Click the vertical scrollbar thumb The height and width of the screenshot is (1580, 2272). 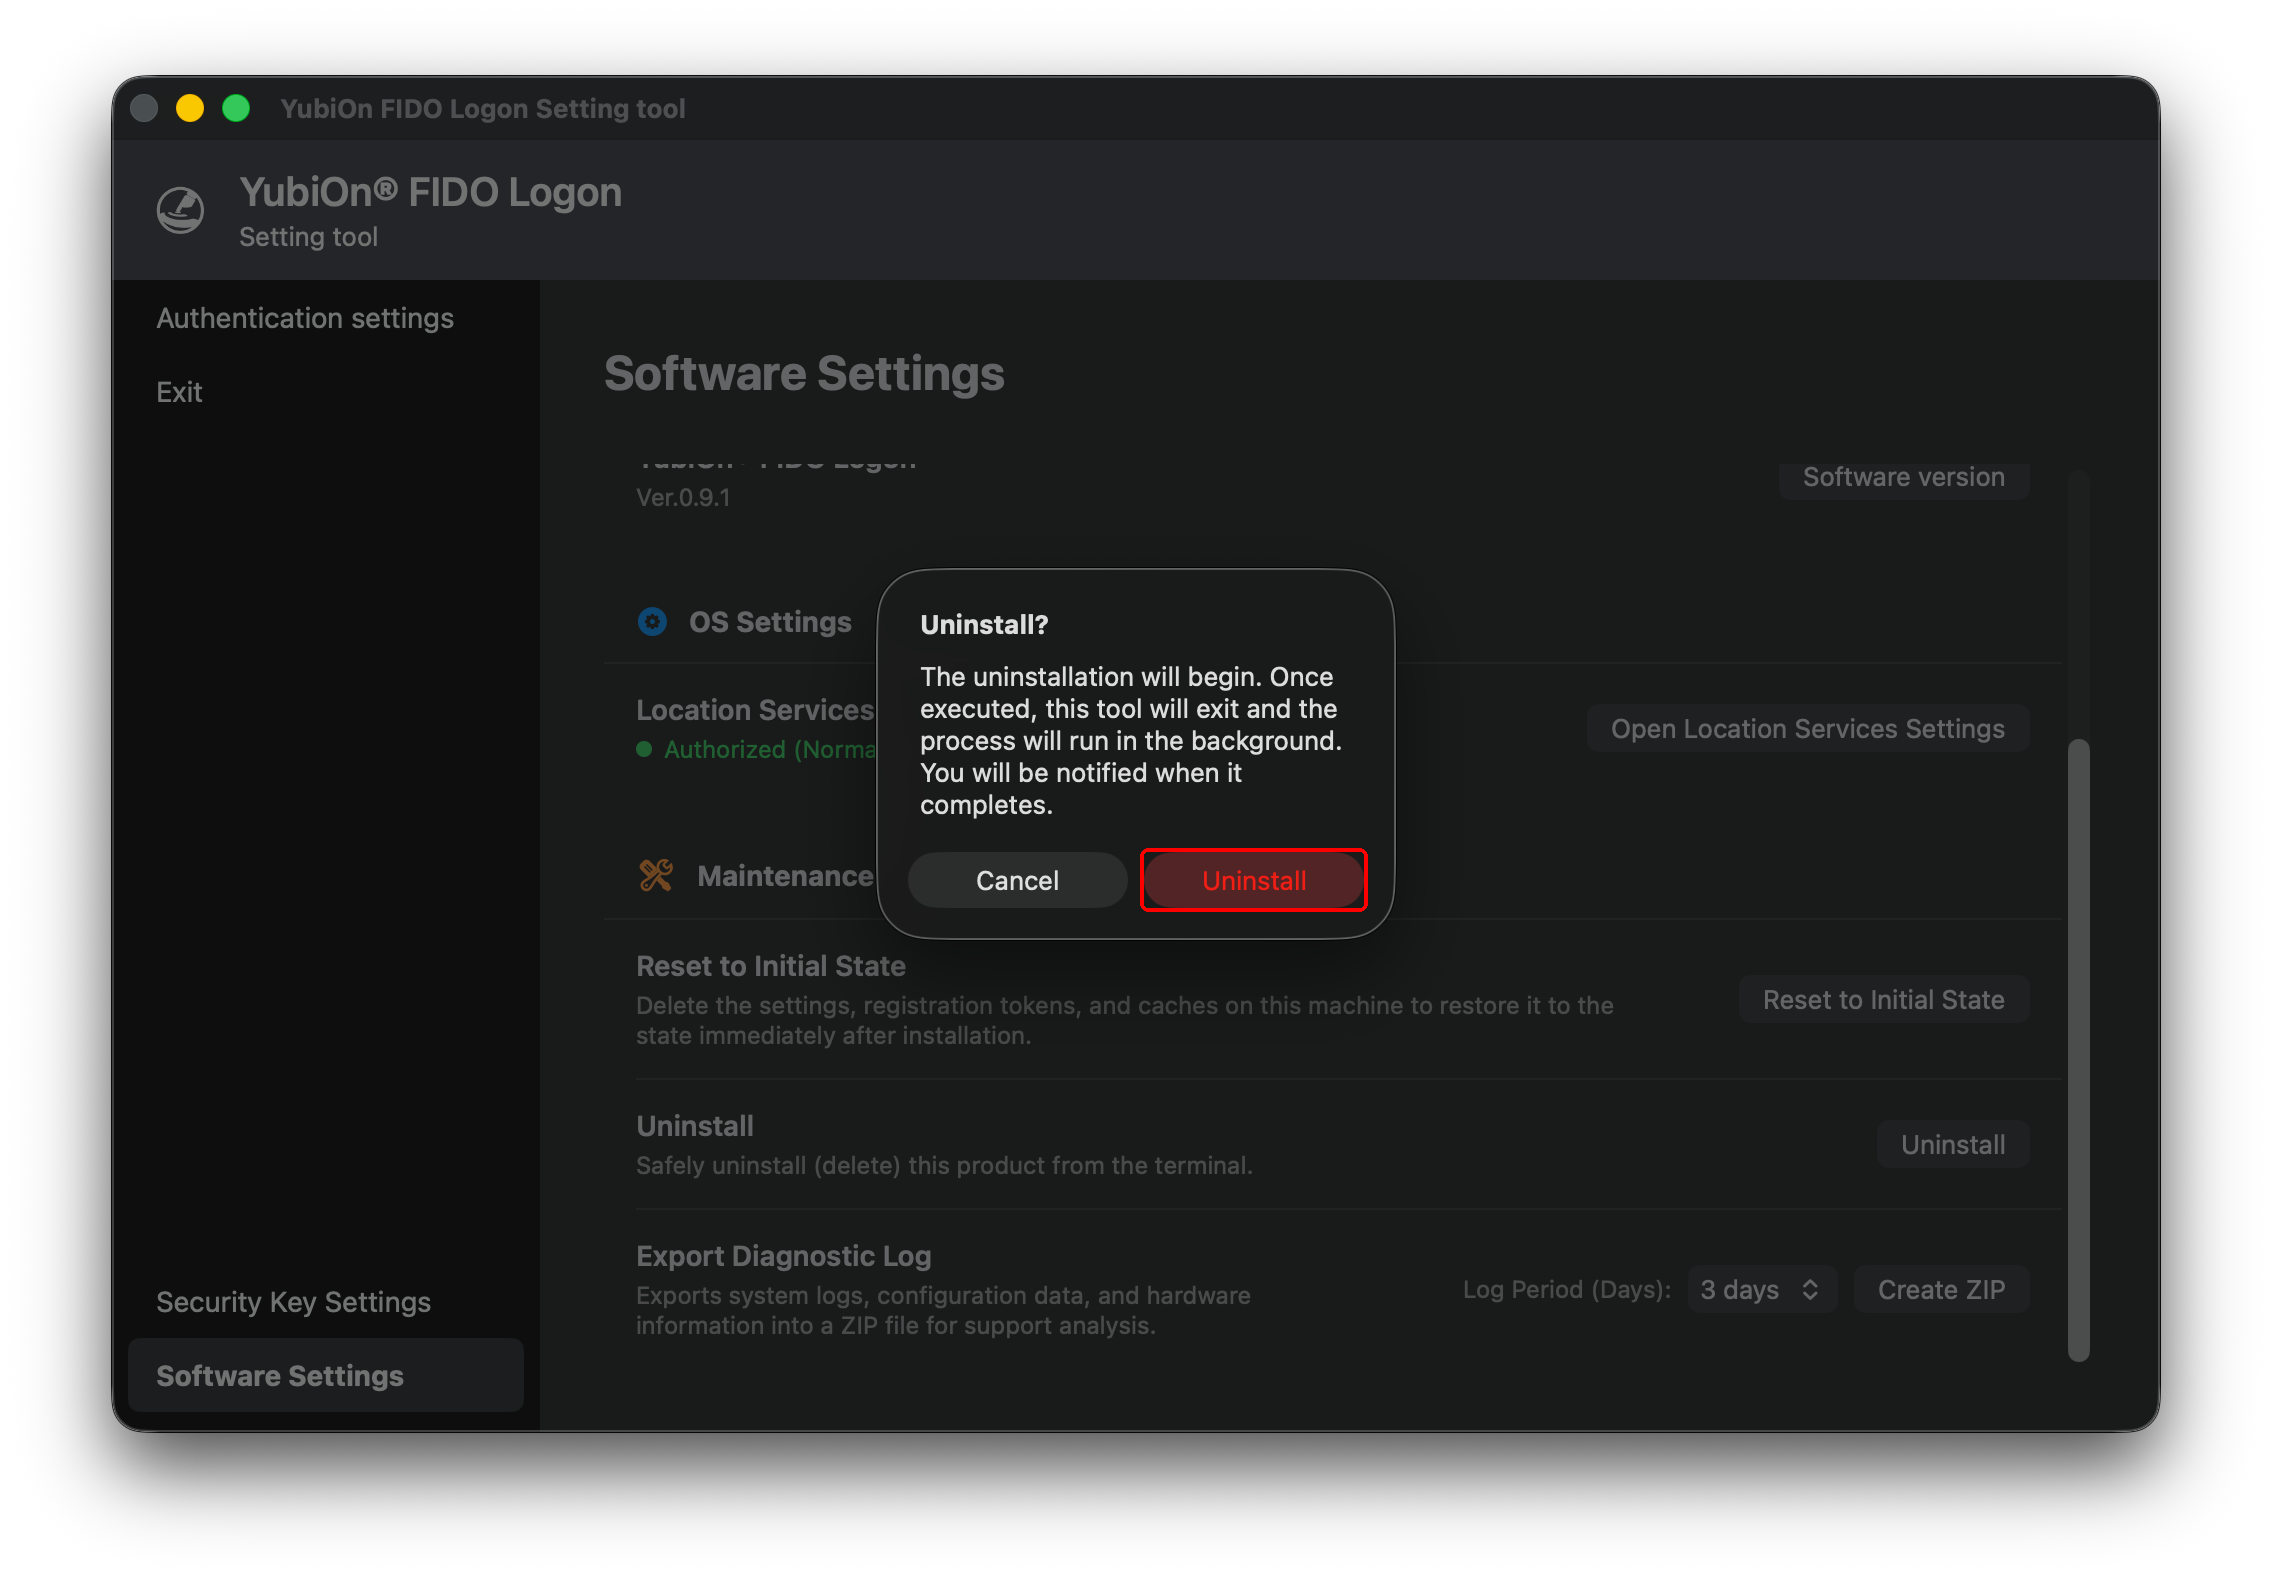(x=2078, y=1050)
